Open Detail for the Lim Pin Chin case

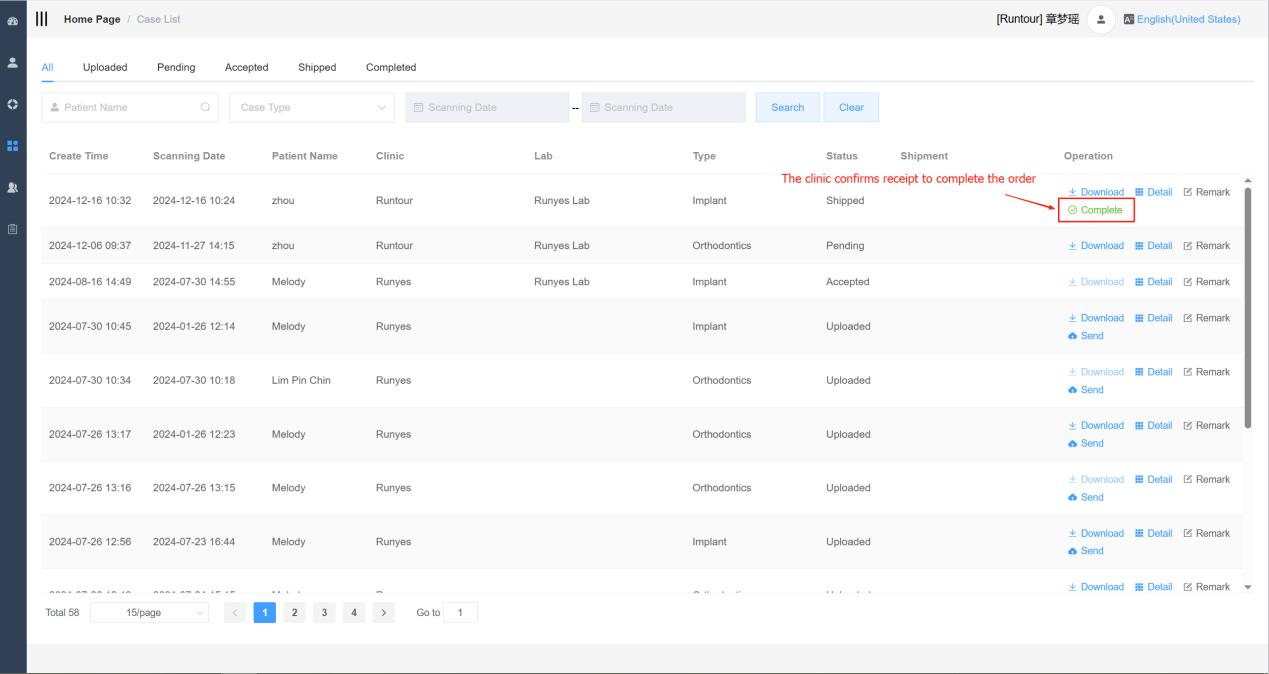tap(1154, 372)
